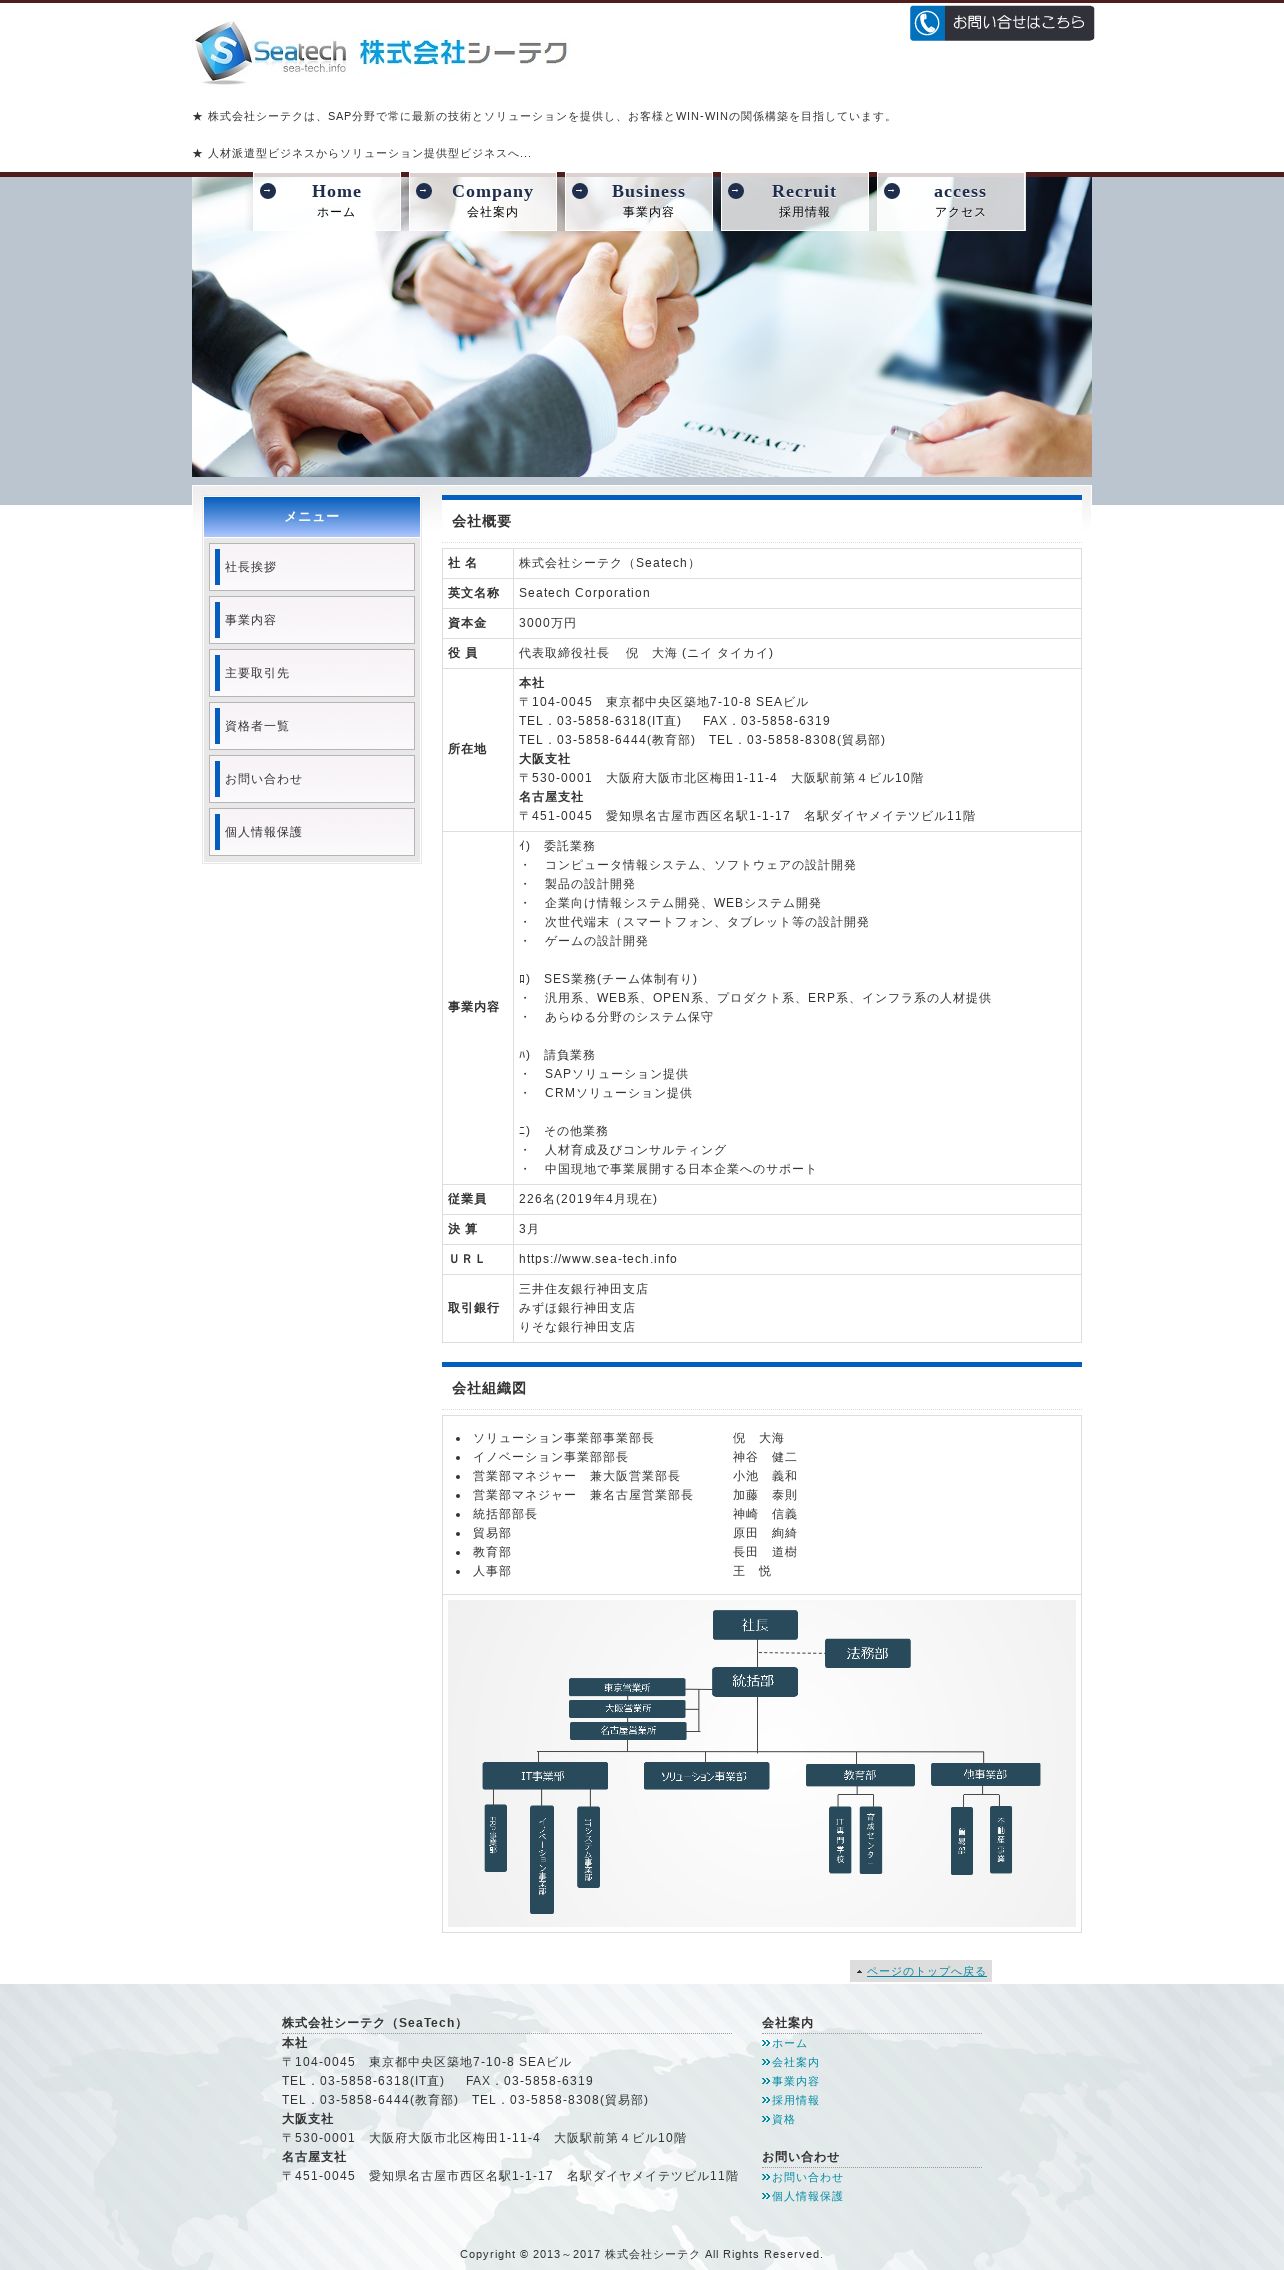1284x2270 pixels.
Task: Go to the Home ホーム nav tab
Action: pyautogui.click(x=327, y=201)
